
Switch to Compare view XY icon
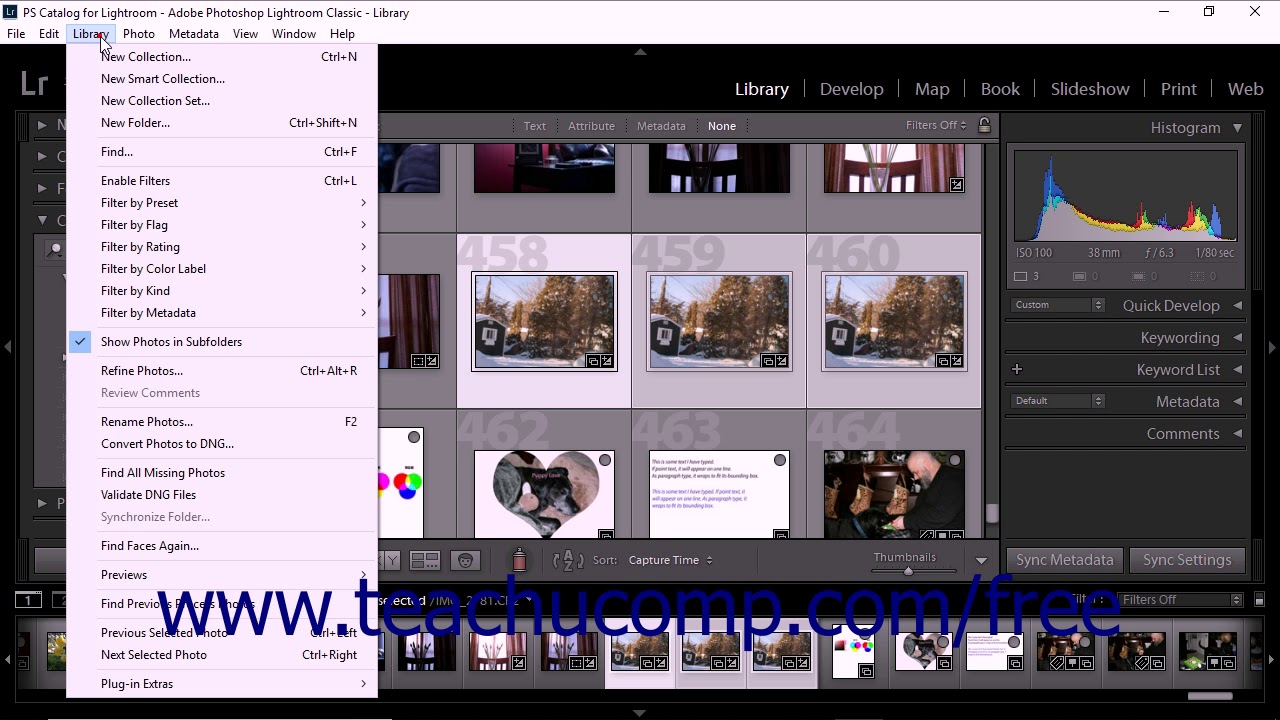tap(390, 560)
